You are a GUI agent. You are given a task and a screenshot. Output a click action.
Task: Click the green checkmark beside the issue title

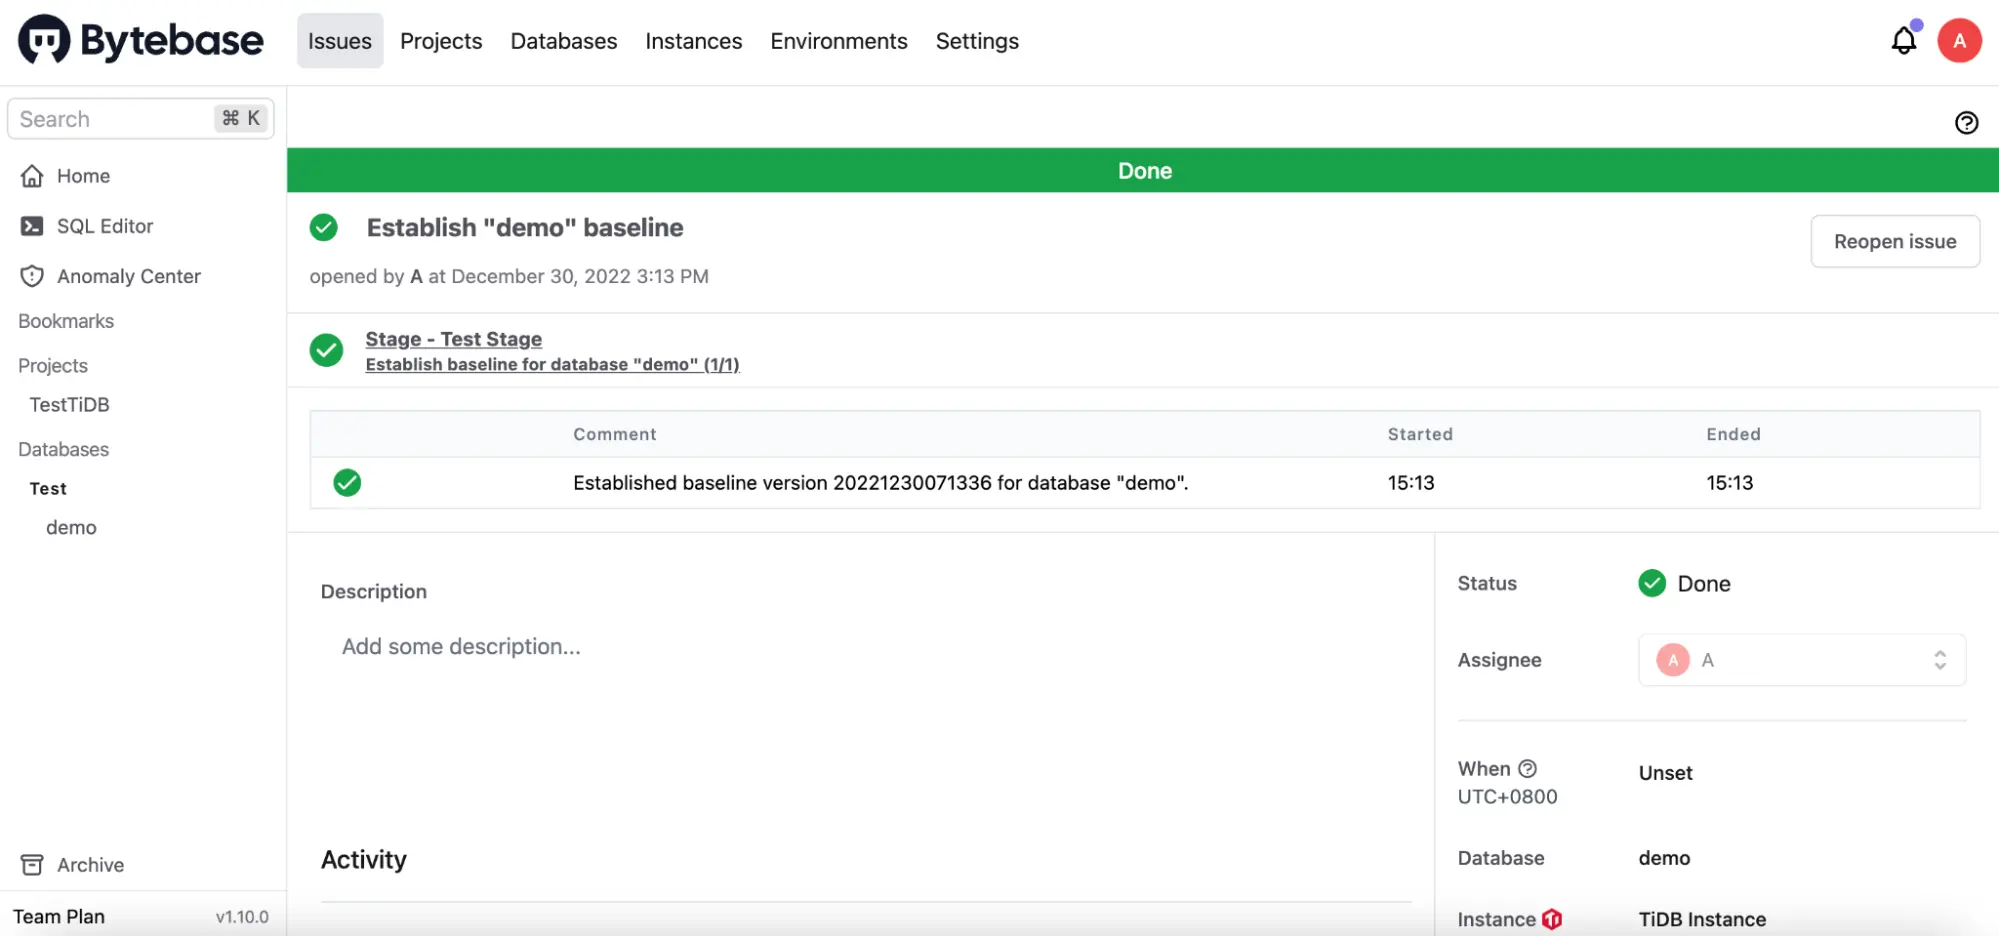[323, 227]
